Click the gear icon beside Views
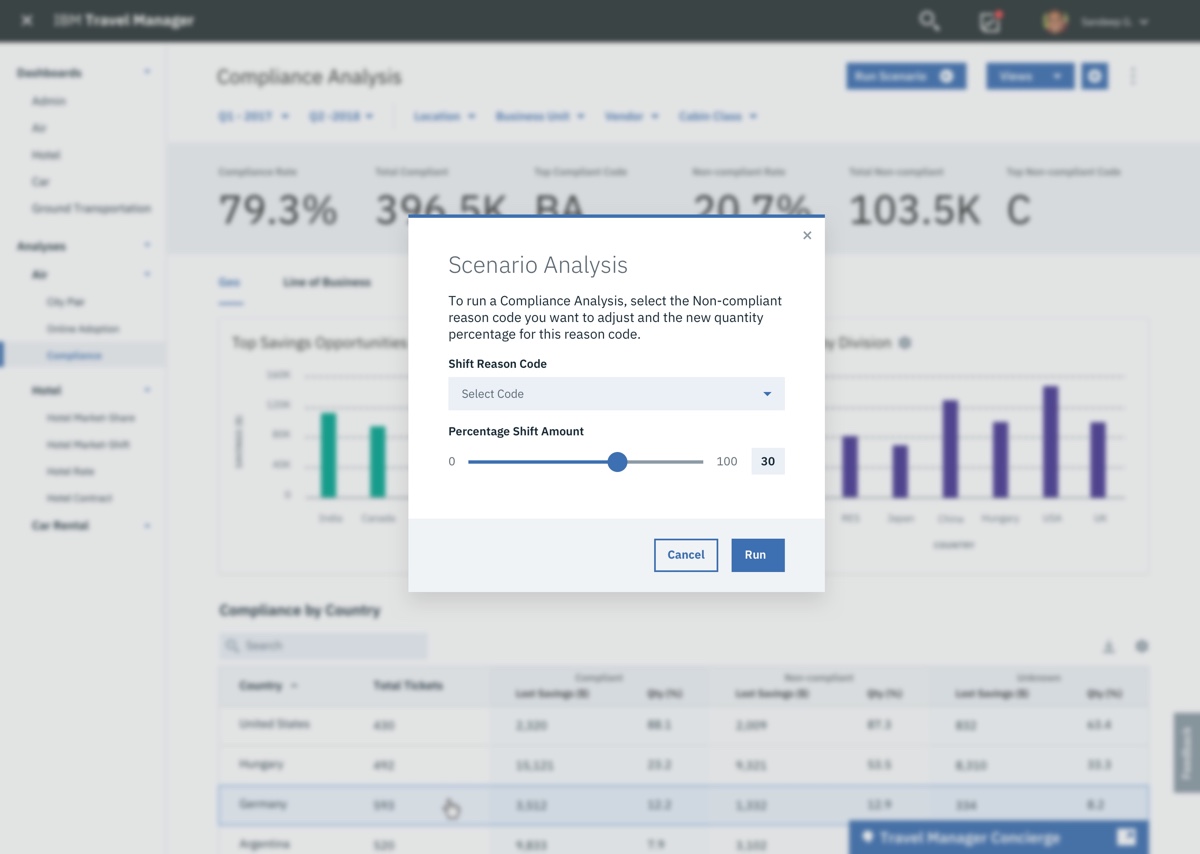This screenshot has height=854, width=1200. [1094, 77]
